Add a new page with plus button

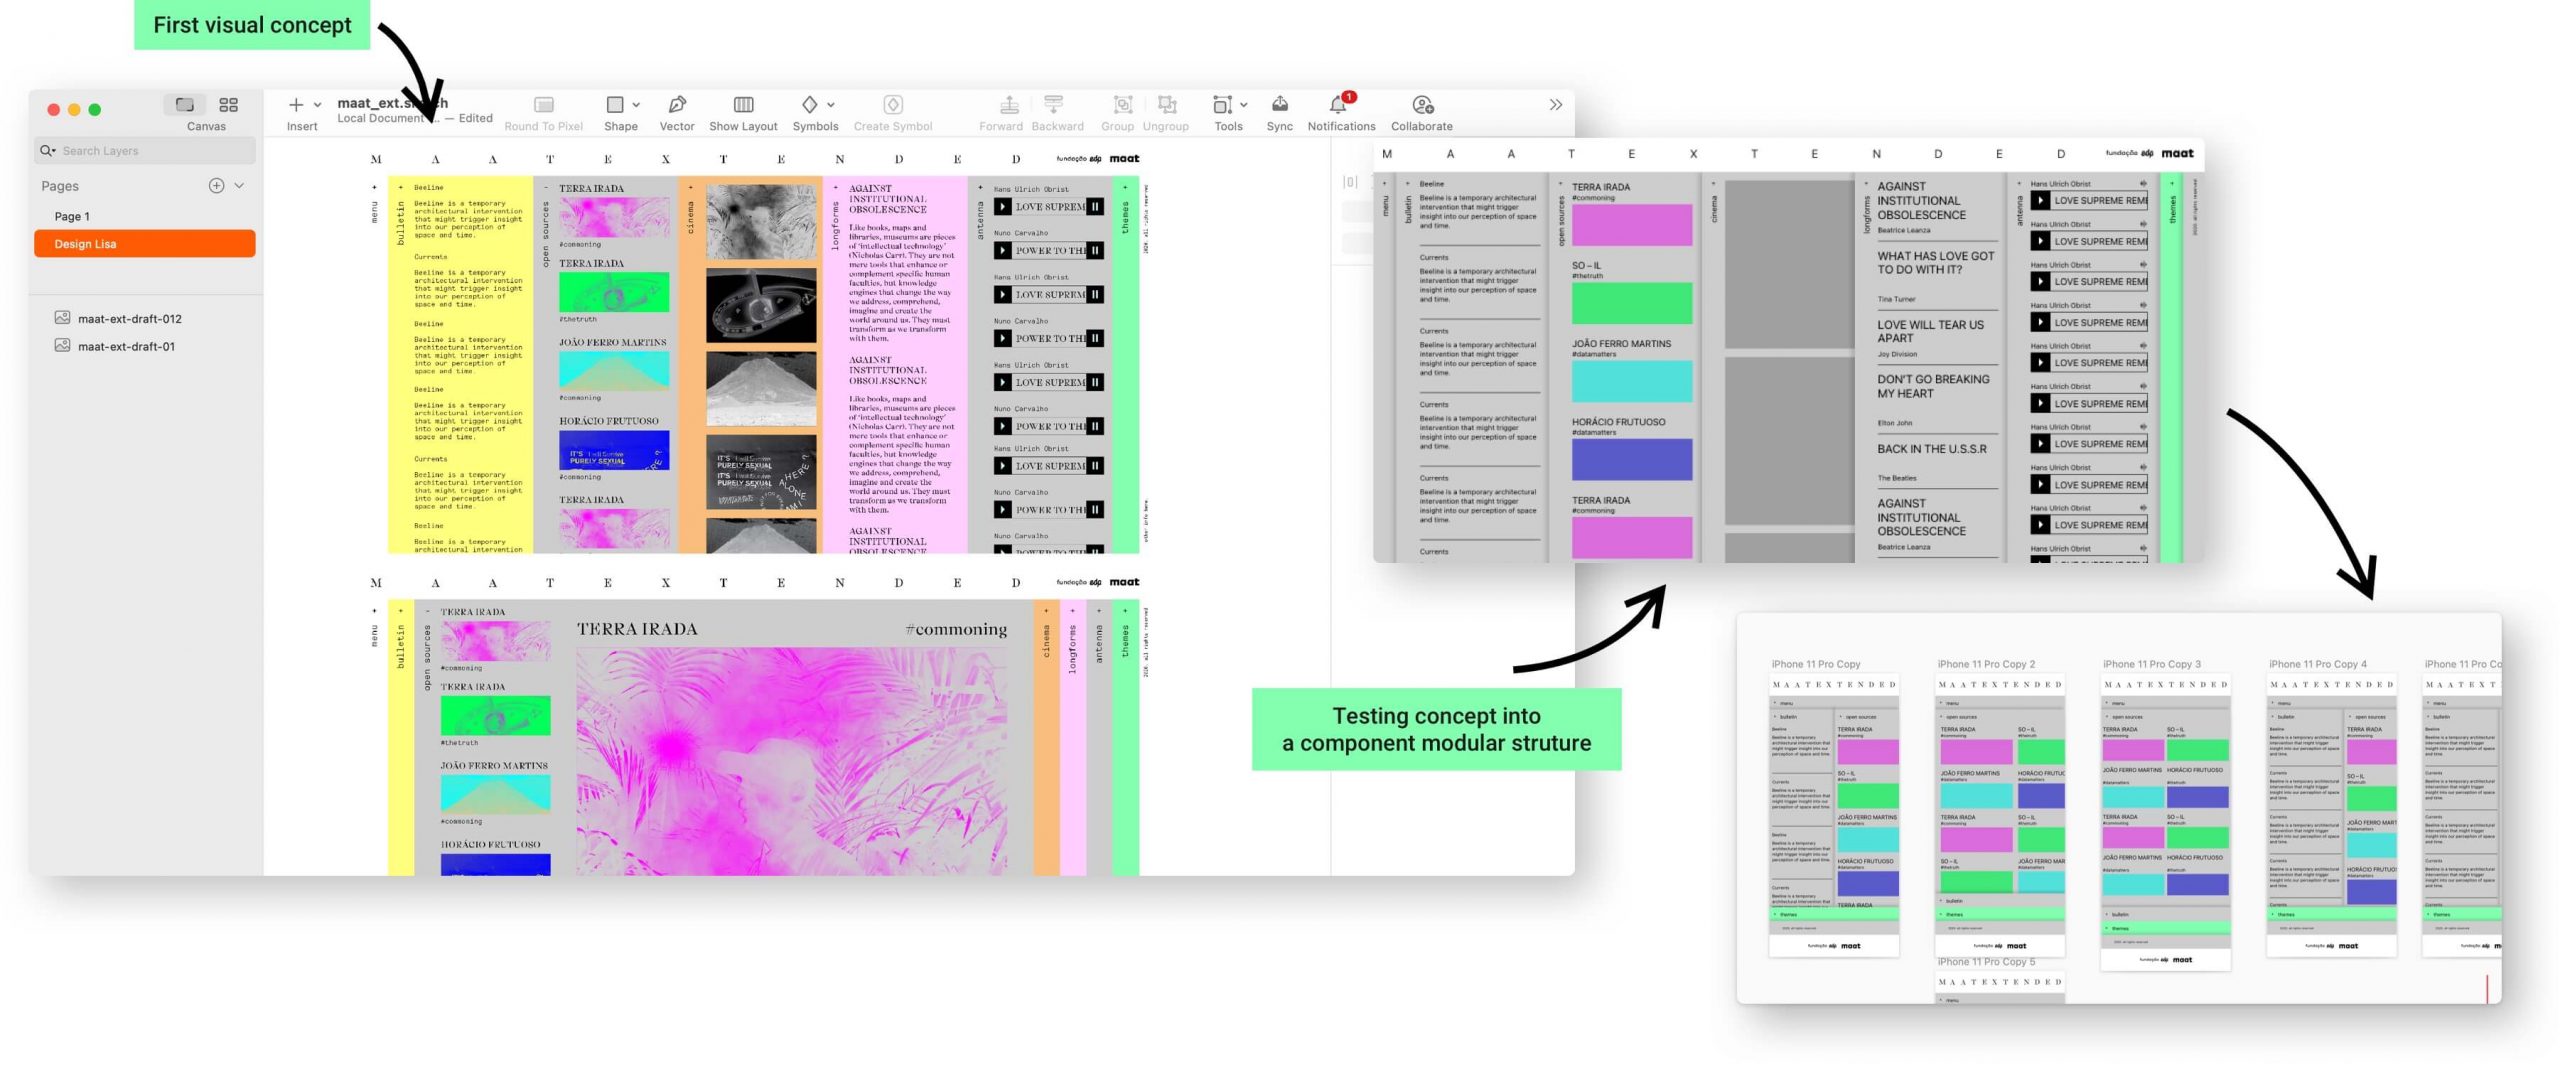click(215, 186)
